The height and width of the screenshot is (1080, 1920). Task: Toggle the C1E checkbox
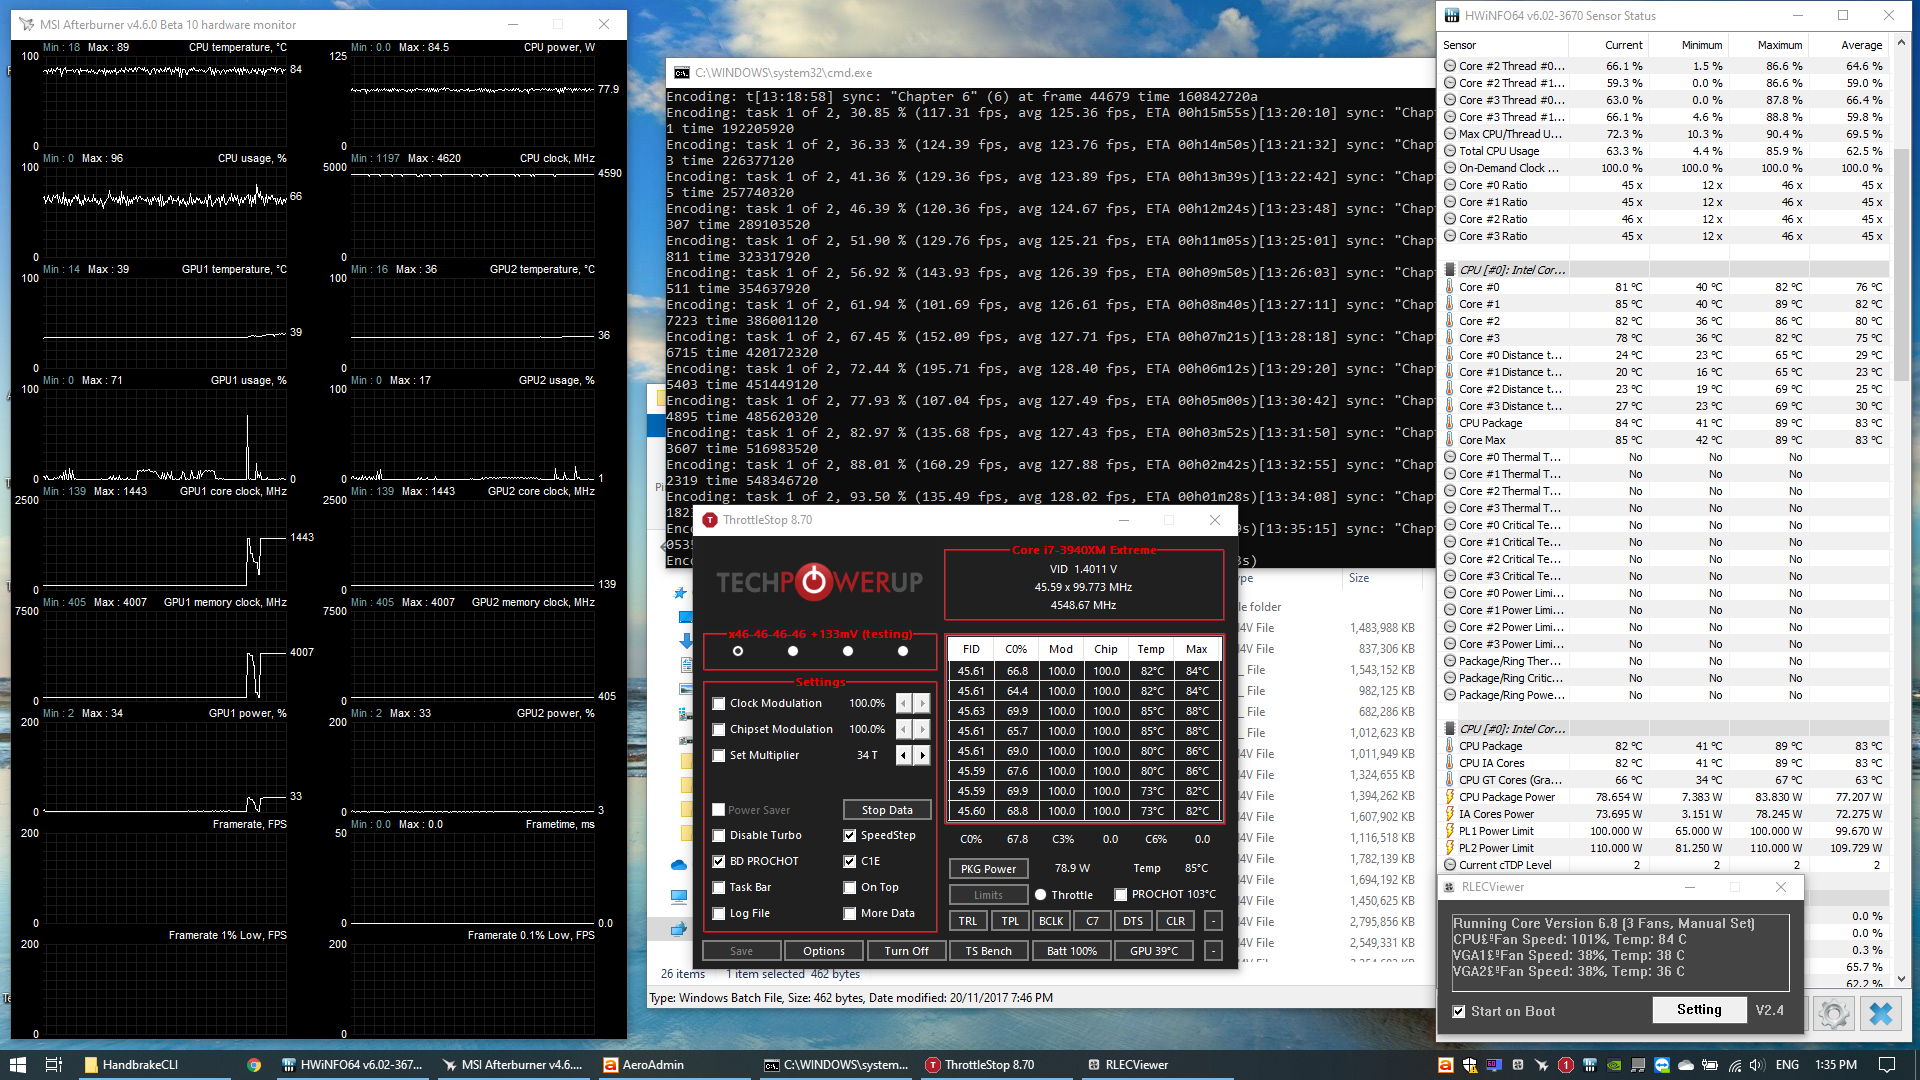tap(850, 862)
